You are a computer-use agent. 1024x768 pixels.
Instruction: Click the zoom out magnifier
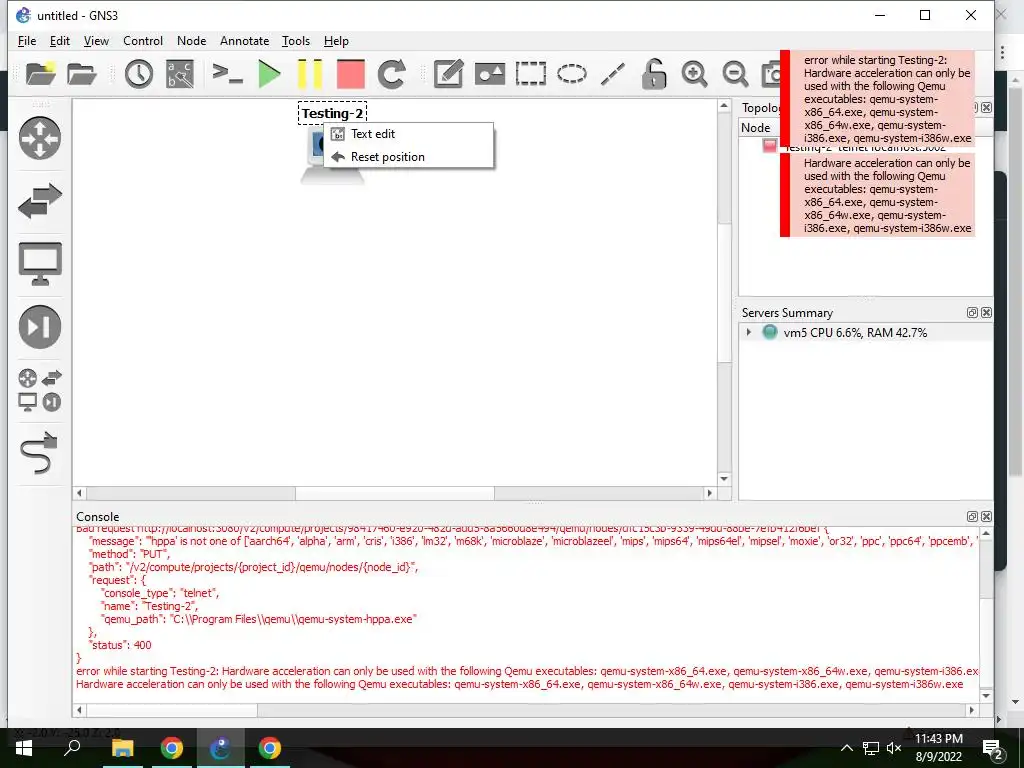point(735,74)
